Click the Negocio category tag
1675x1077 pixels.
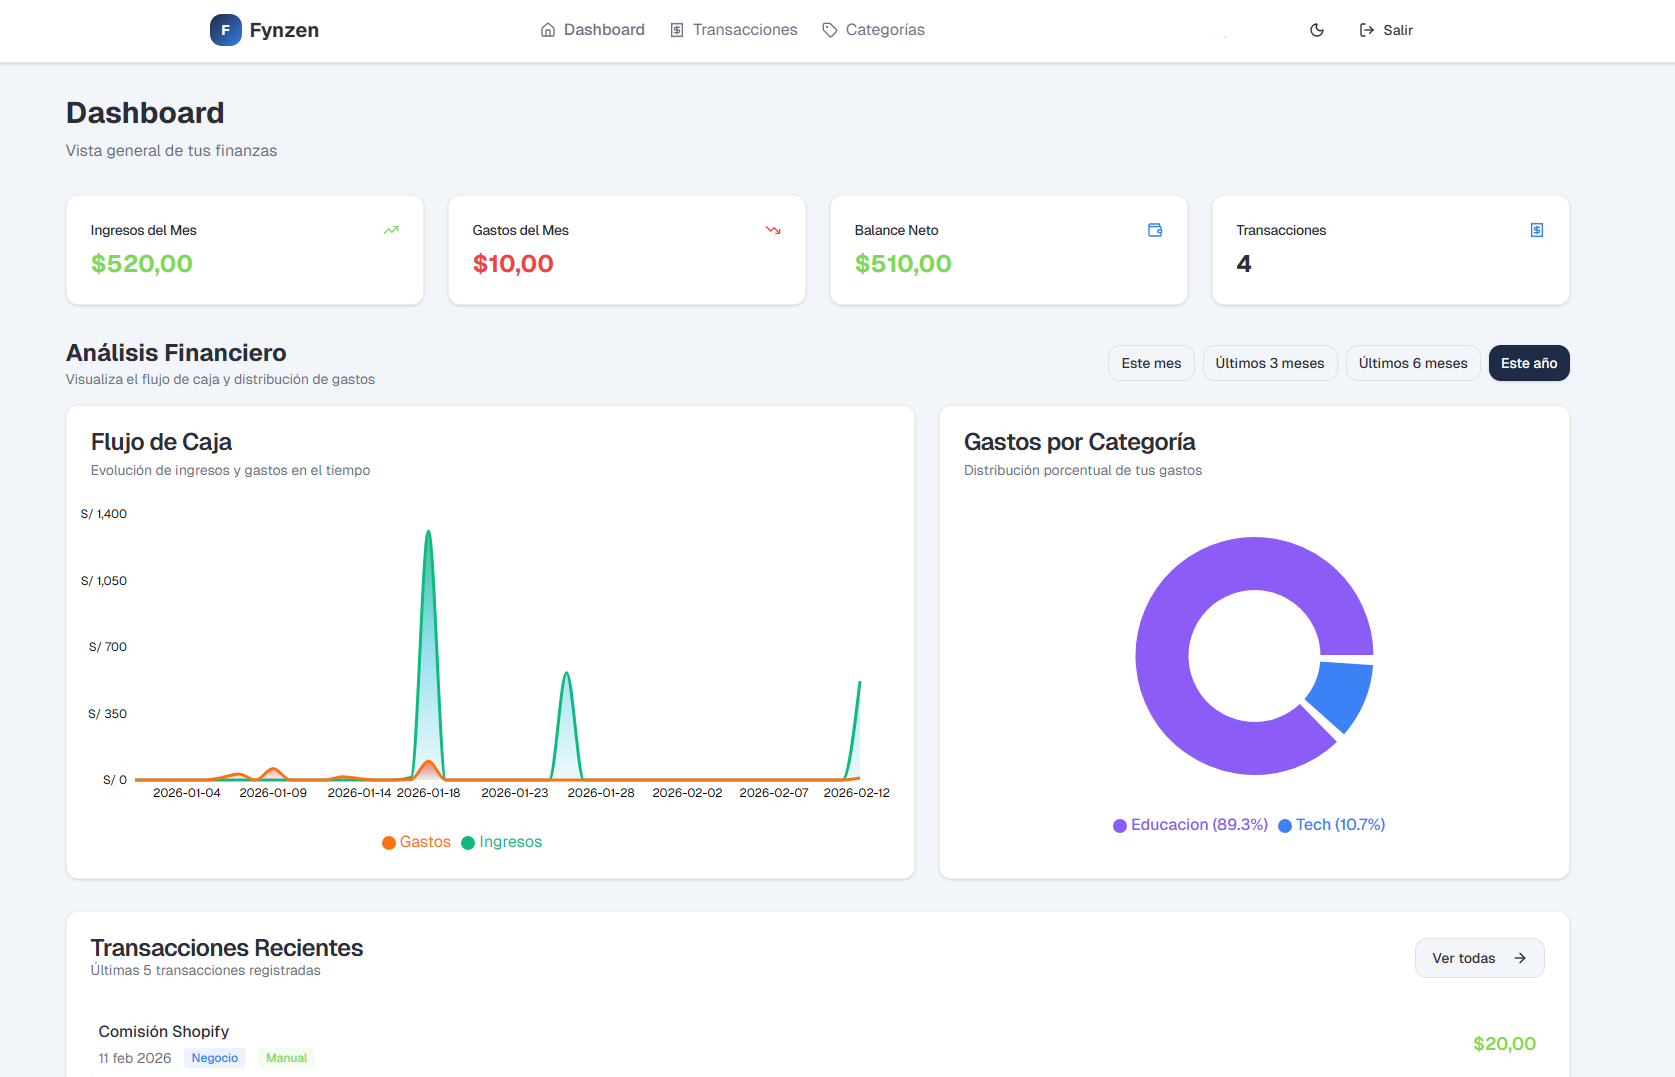point(215,1058)
